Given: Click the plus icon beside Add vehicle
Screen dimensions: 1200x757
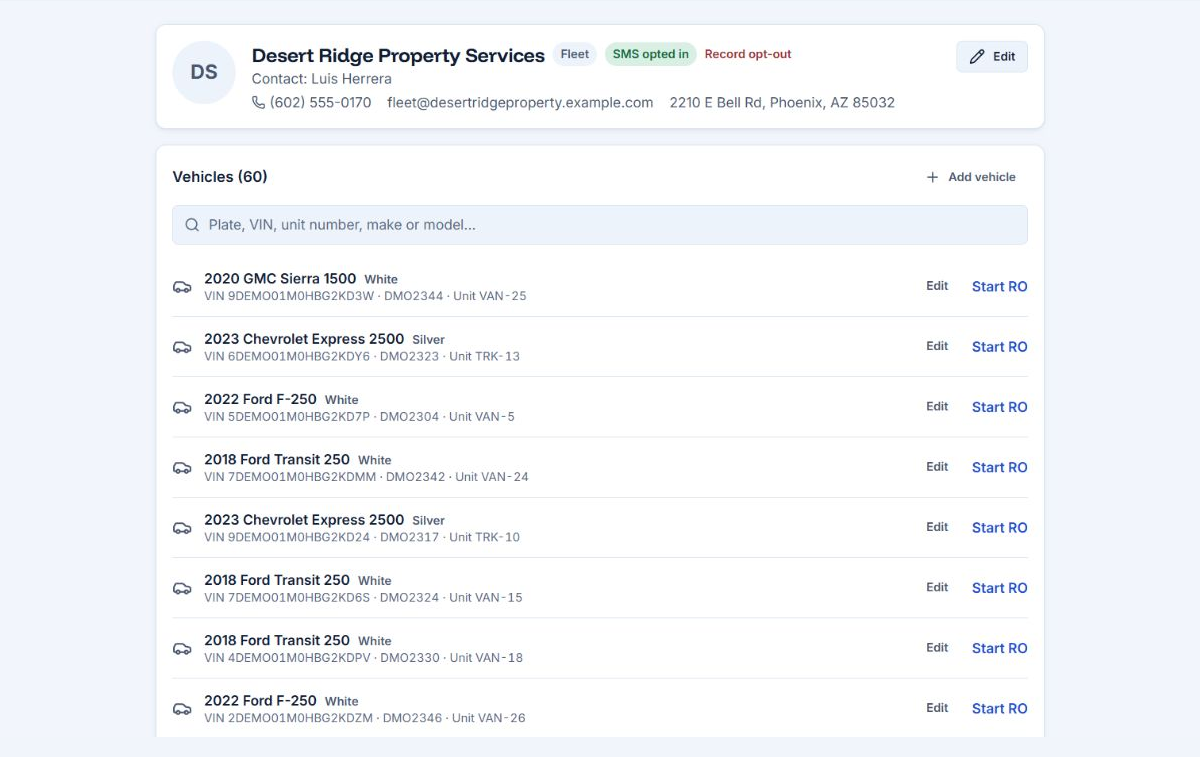Looking at the screenshot, I should click(x=932, y=177).
